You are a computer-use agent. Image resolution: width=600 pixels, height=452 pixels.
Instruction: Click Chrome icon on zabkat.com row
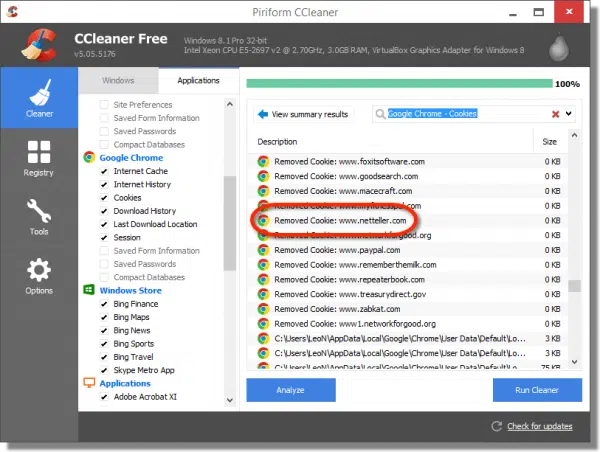pyautogui.click(x=263, y=309)
